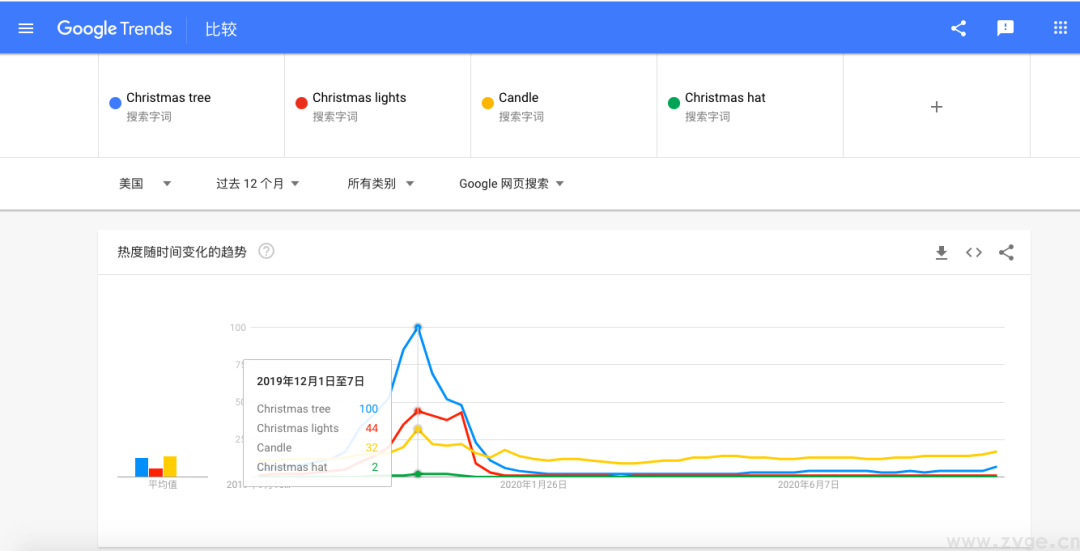Screen dimensions: 1080x551
Task: Click the blue average bar
Action: 142,467
